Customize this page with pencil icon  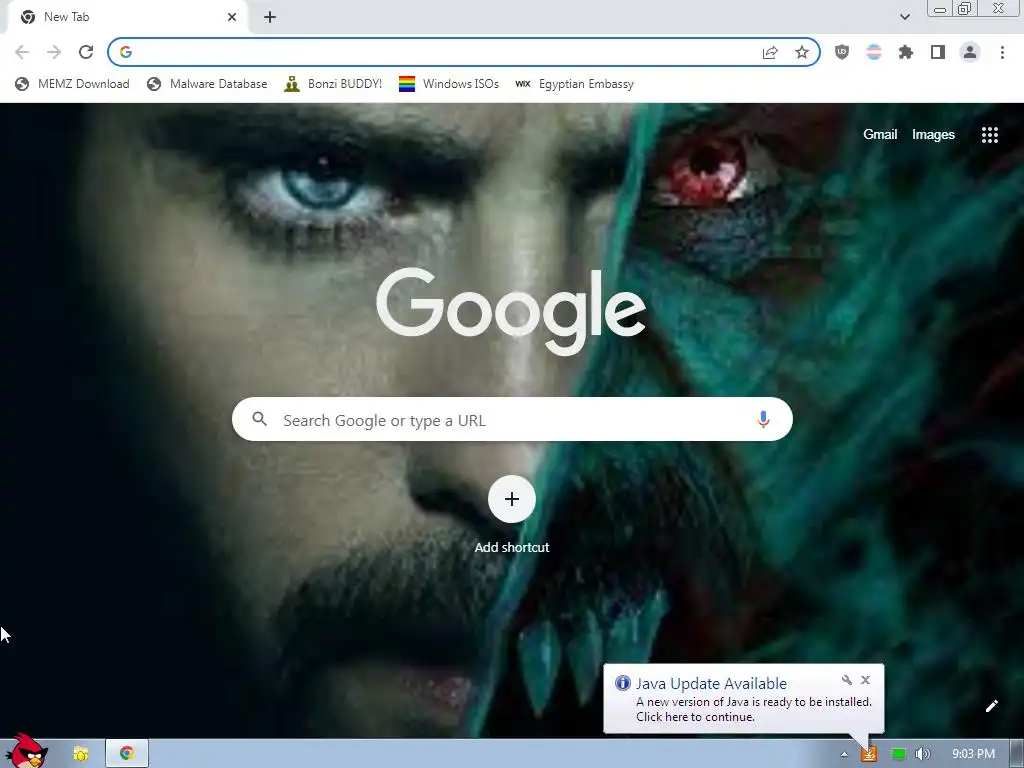pyautogui.click(x=991, y=706)
